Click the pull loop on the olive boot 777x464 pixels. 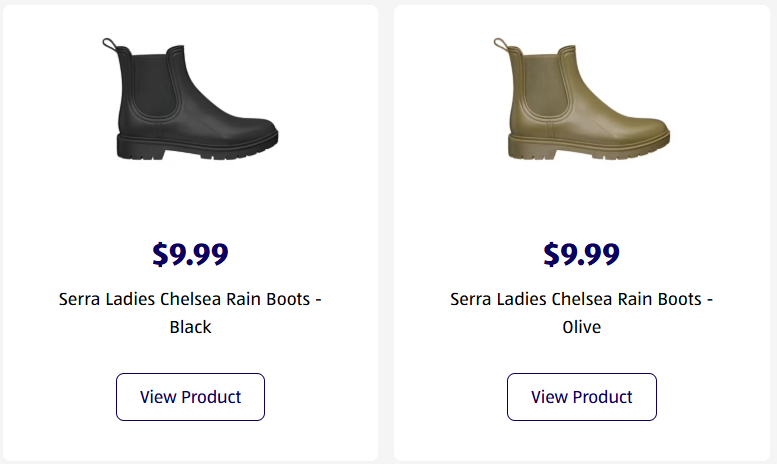501,44
